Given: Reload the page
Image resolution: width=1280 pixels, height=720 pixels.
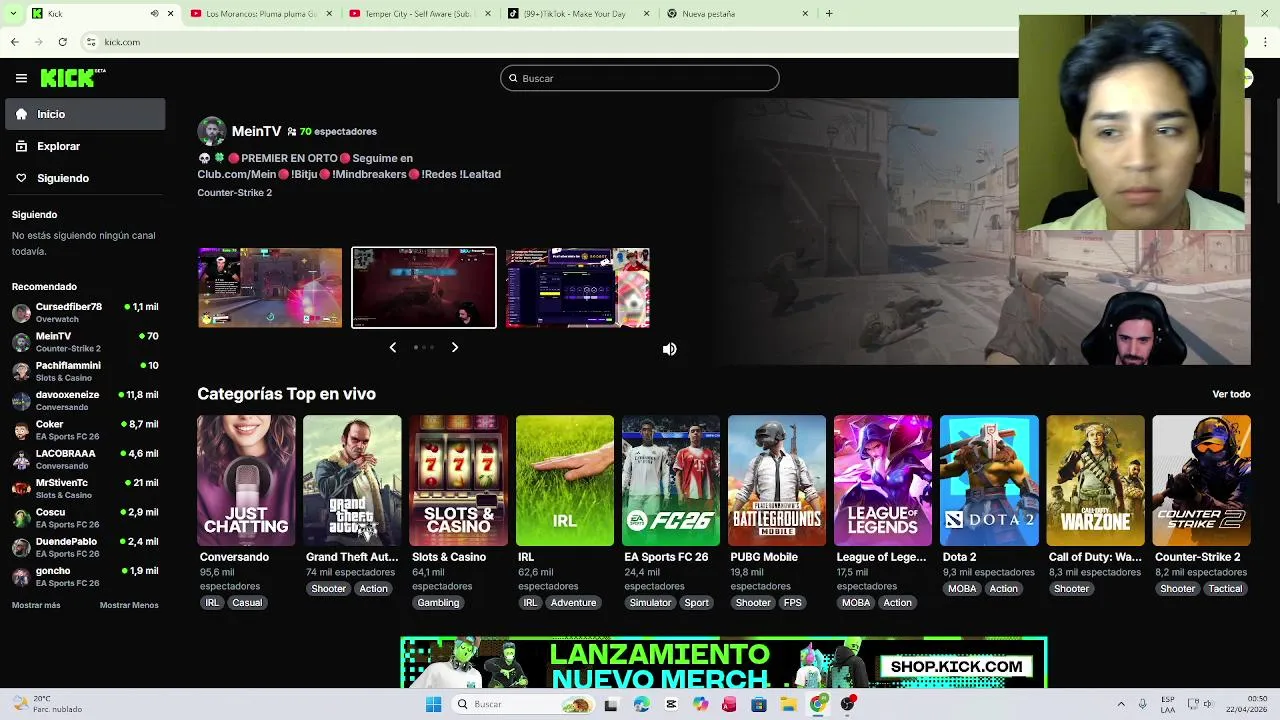Looking at the screenshot, I should coord(62,42).
